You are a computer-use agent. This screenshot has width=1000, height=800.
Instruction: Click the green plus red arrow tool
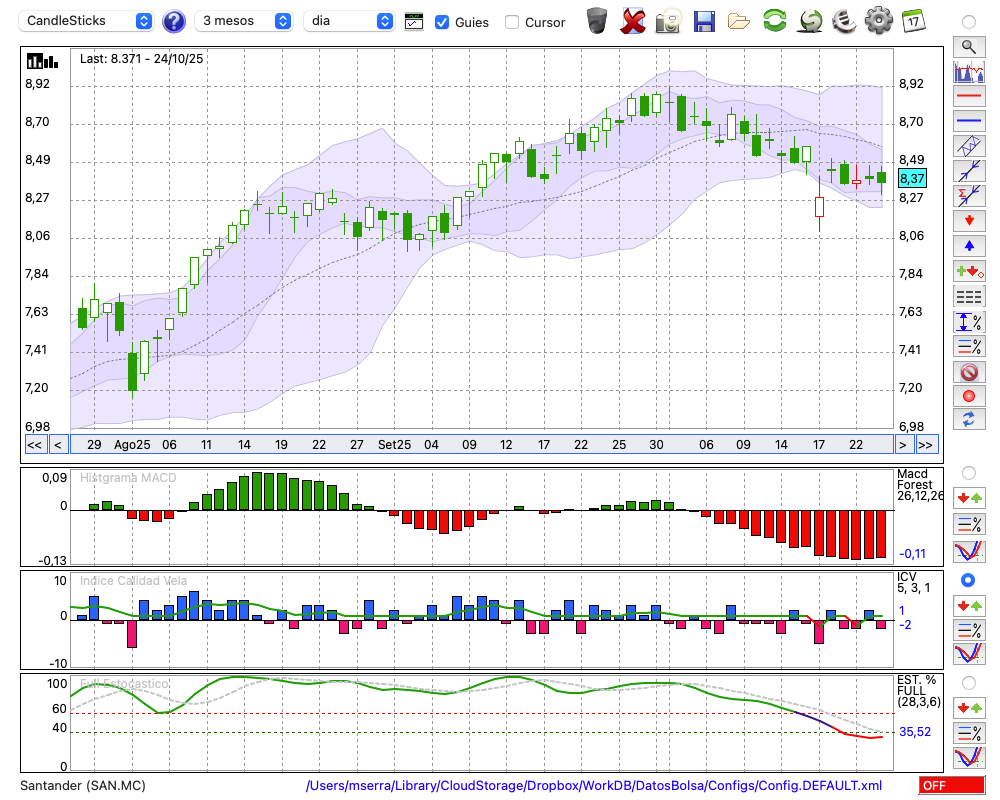(x=969, y=271)
